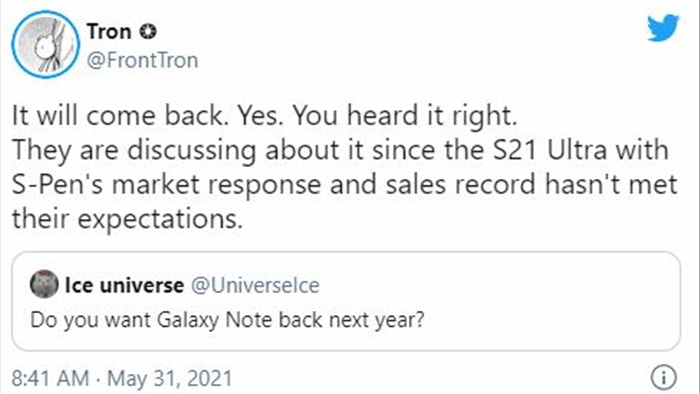The width and height of the screenshot is (700, 394).
Task: Open Tron's profile avatar picture
Action: coord(46,45)
